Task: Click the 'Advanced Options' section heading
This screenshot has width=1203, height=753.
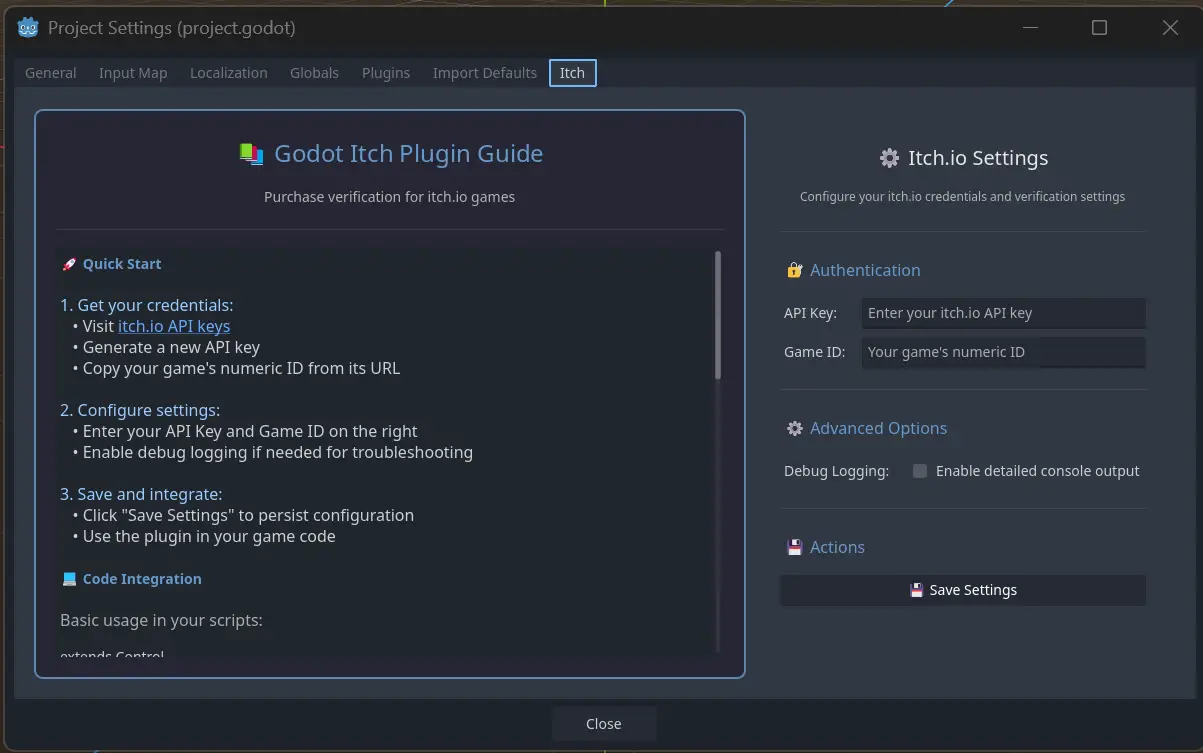Action: click(878, 428)
